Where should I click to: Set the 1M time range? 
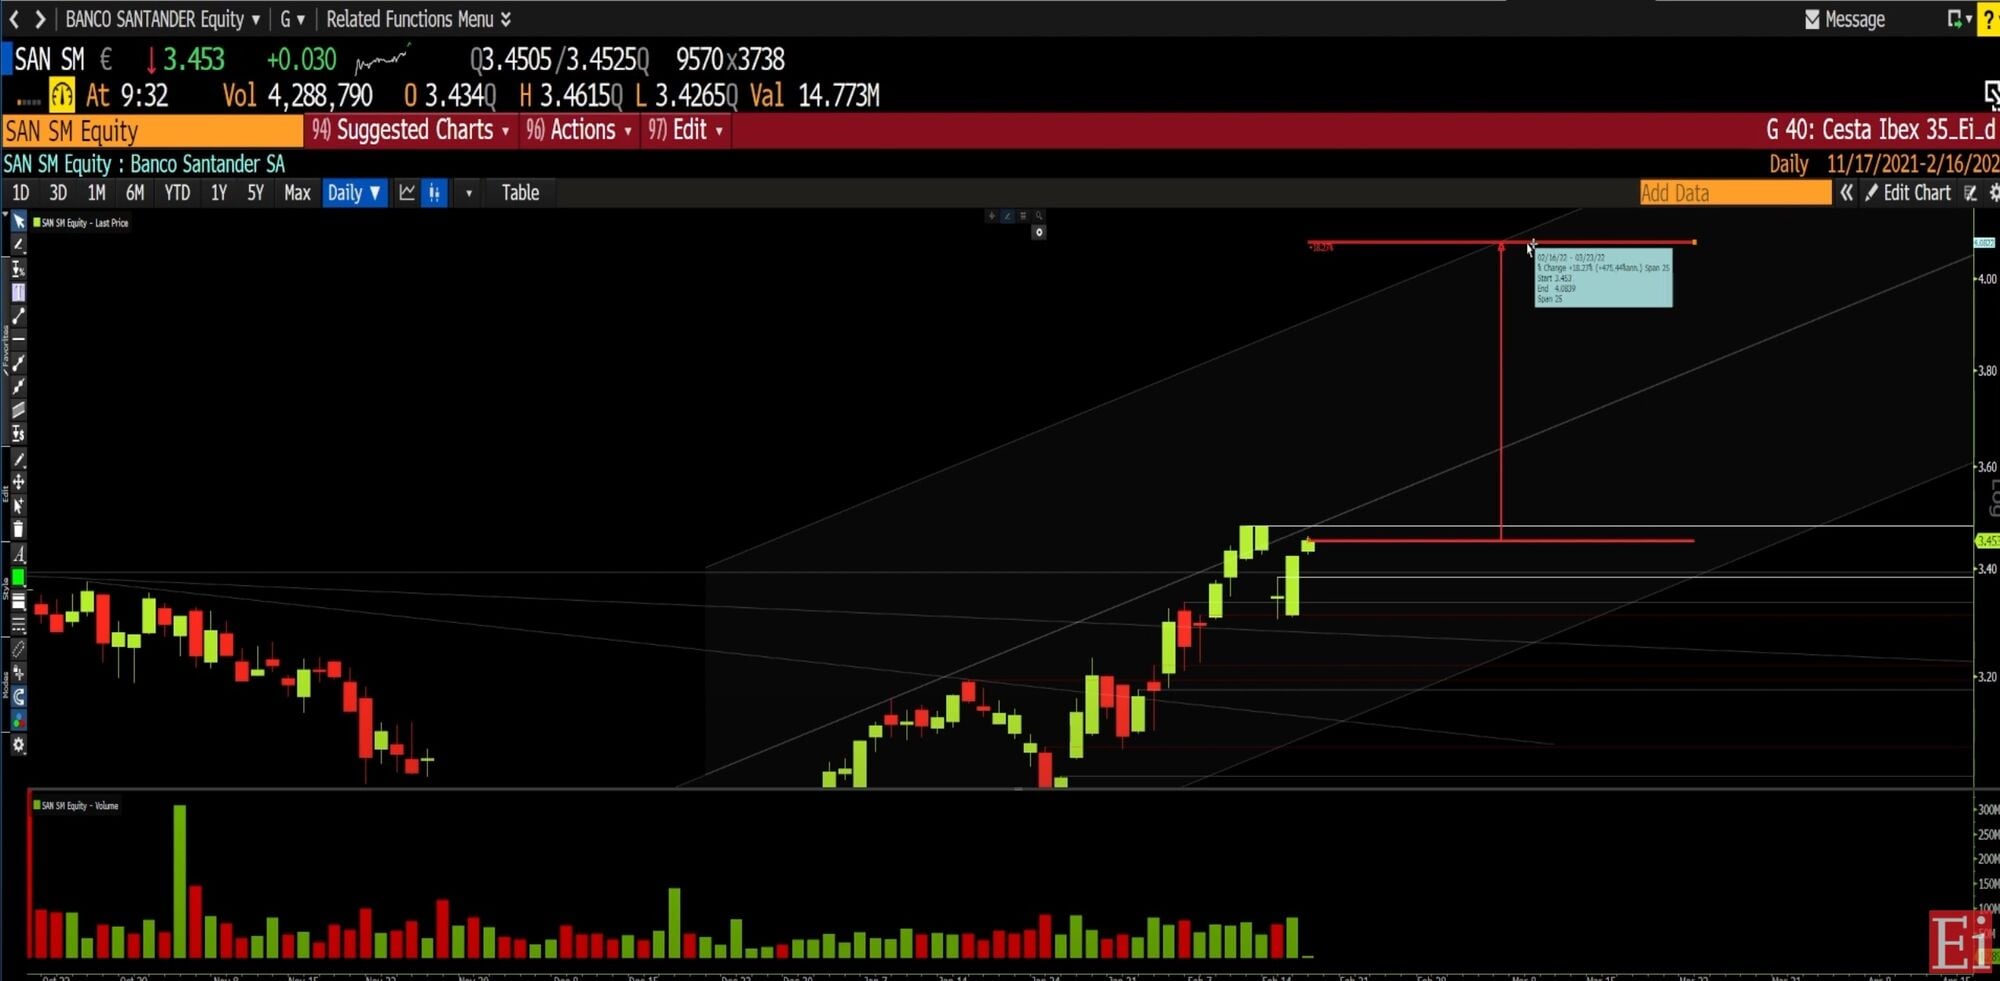coord(96,193)
